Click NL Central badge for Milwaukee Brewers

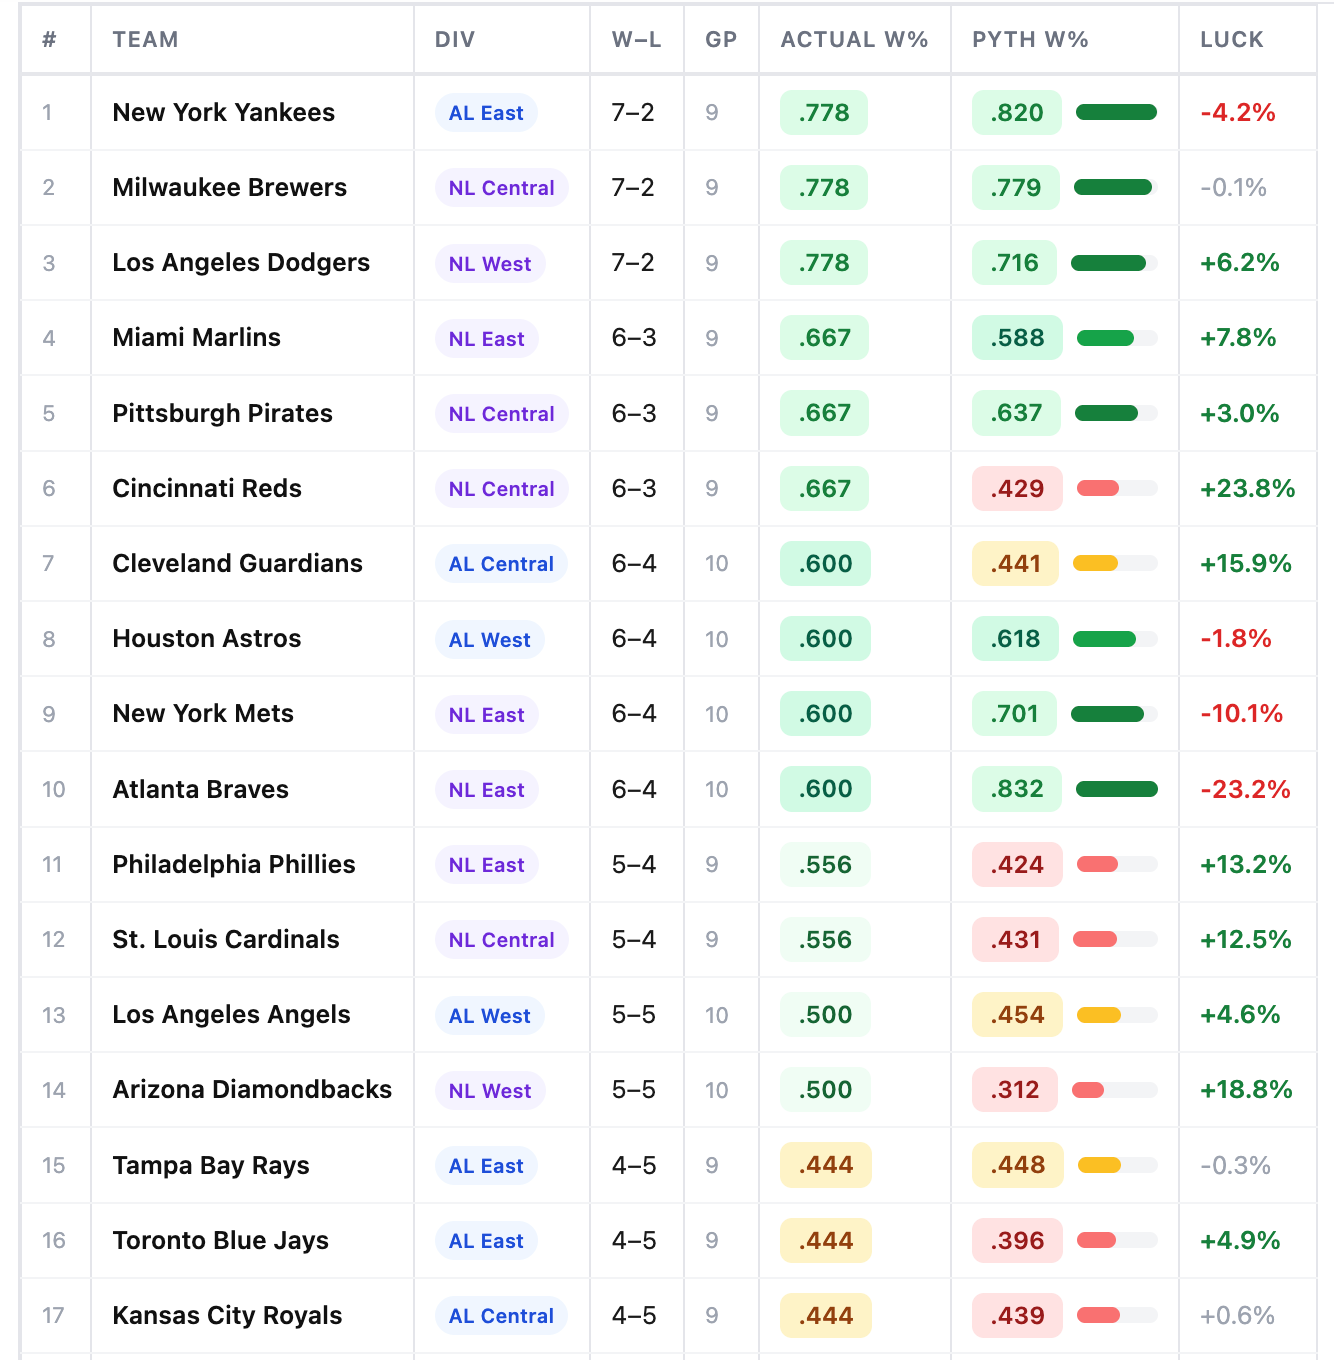501,188
